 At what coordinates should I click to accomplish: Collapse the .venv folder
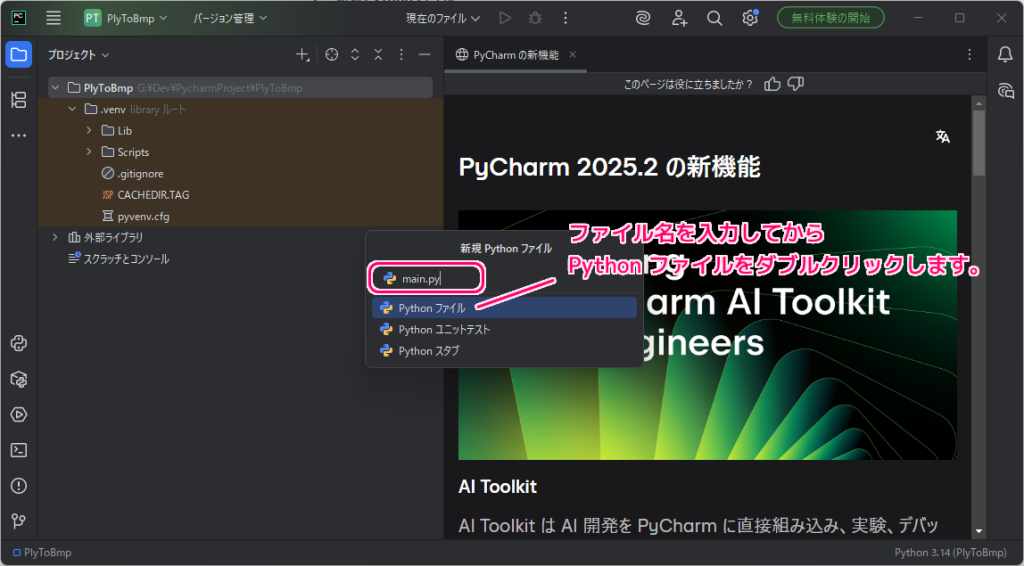(x=72, y=109)
